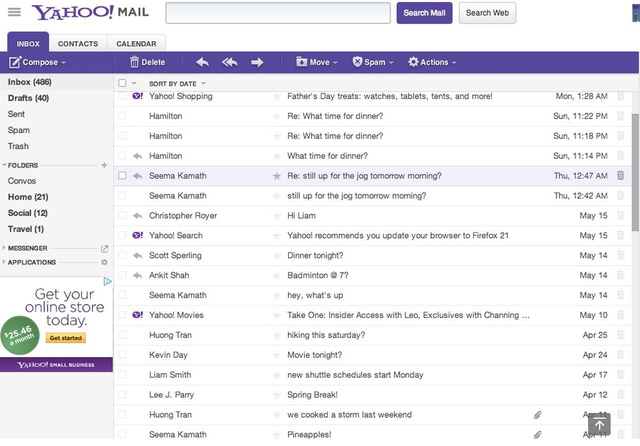640x446 pixels.
Task: Open the Sort By Date dropdown
Action: [177, 84]
